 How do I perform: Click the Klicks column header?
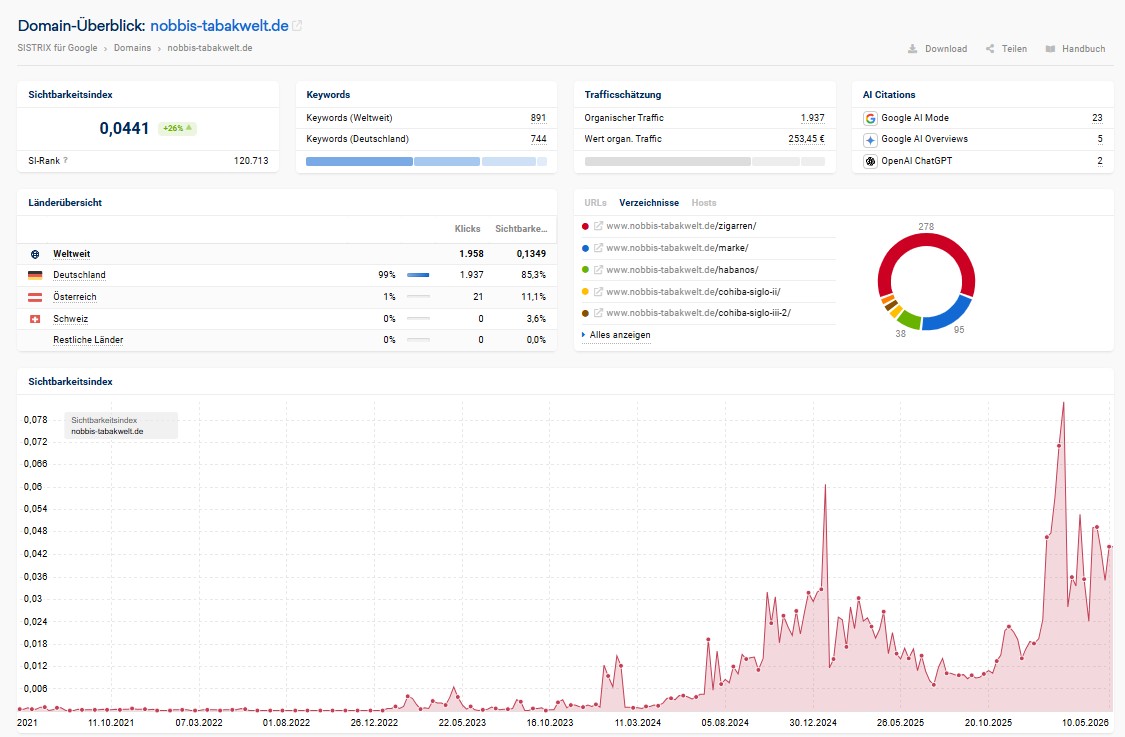467,229
